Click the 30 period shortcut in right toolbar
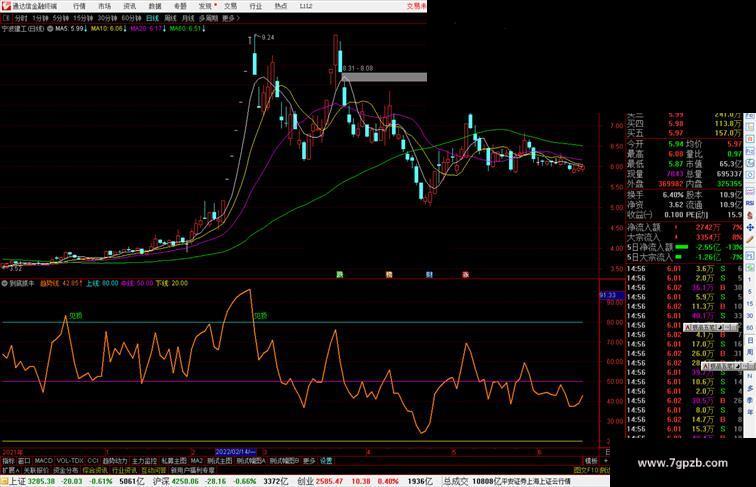This screenshot has width=756, height=487. coord(750,316)
